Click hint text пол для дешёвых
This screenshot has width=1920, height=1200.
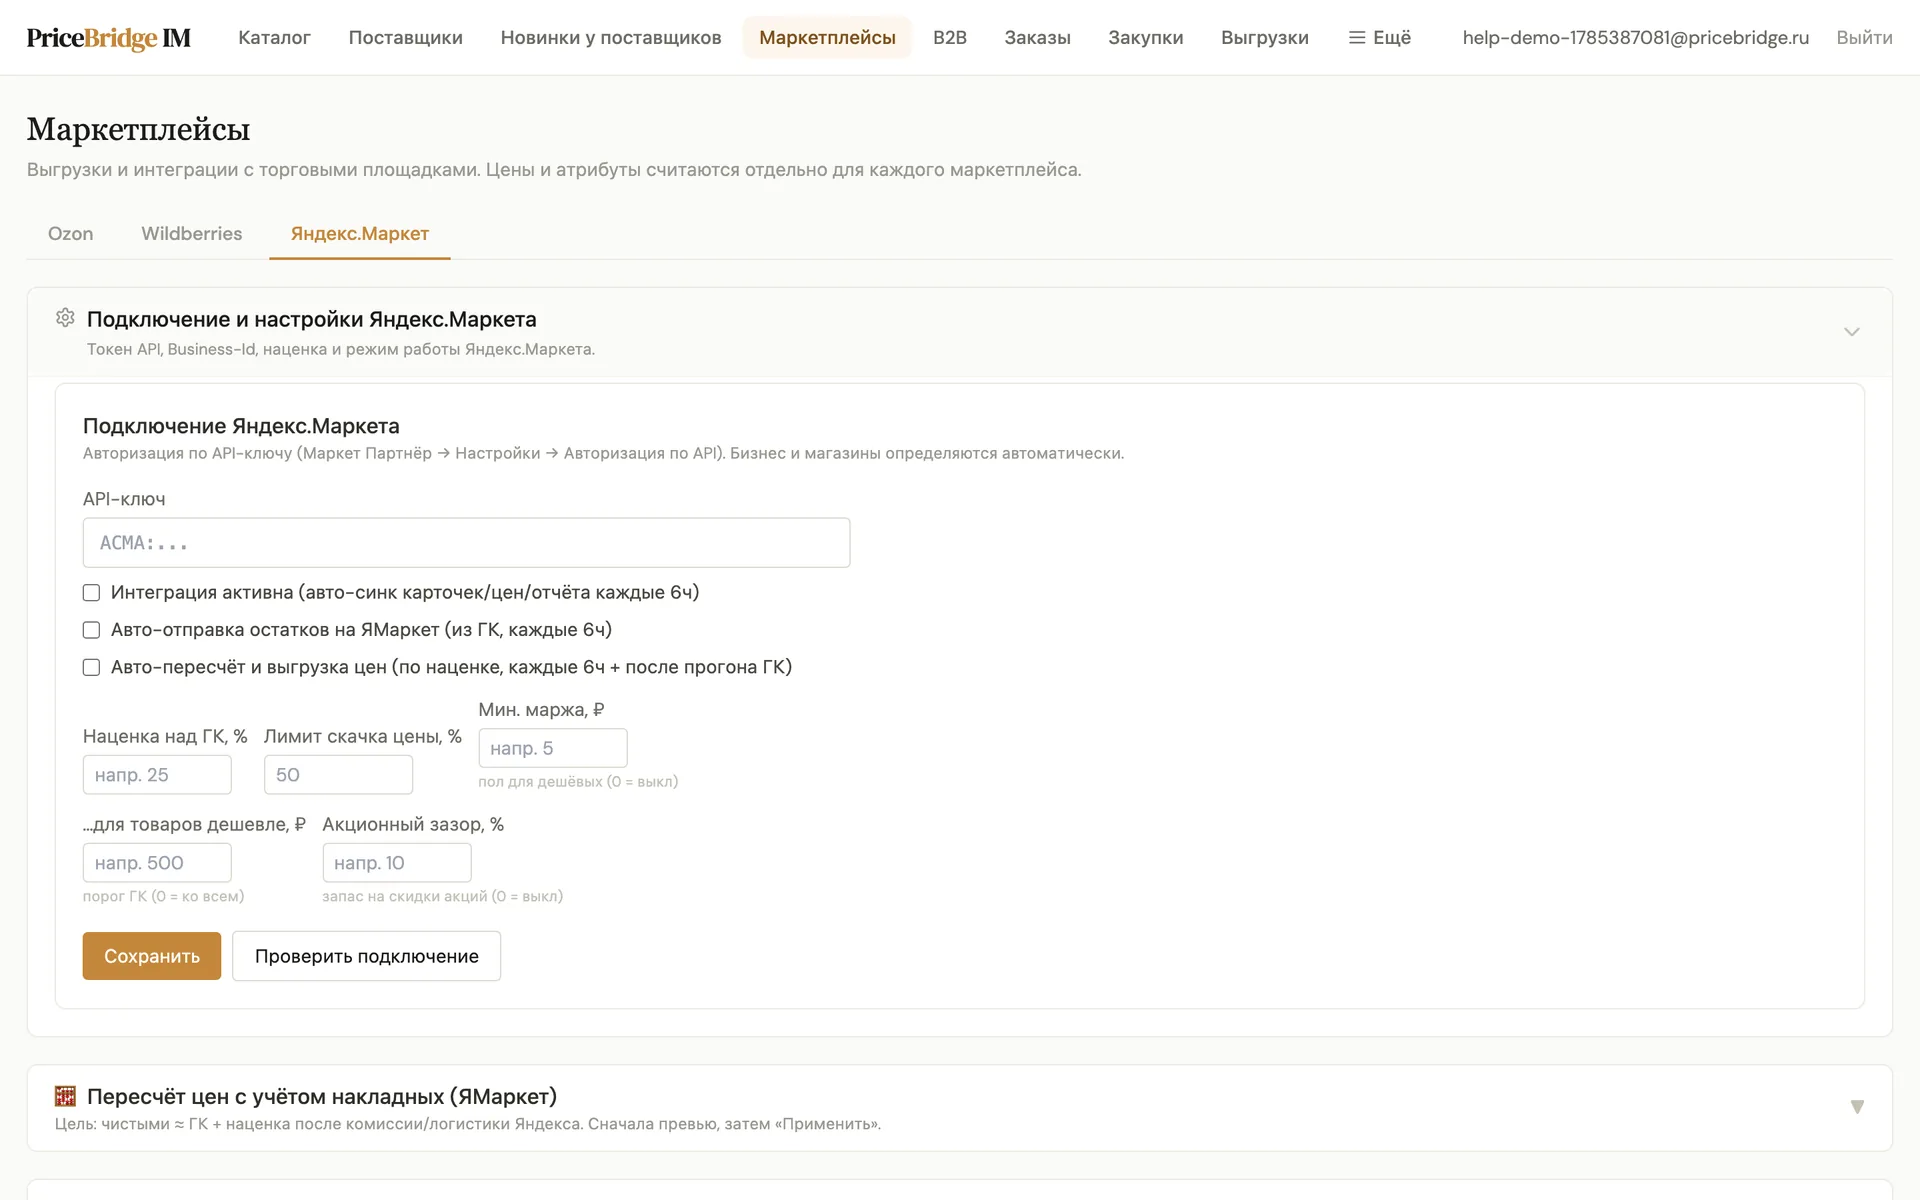pos(578,782)
